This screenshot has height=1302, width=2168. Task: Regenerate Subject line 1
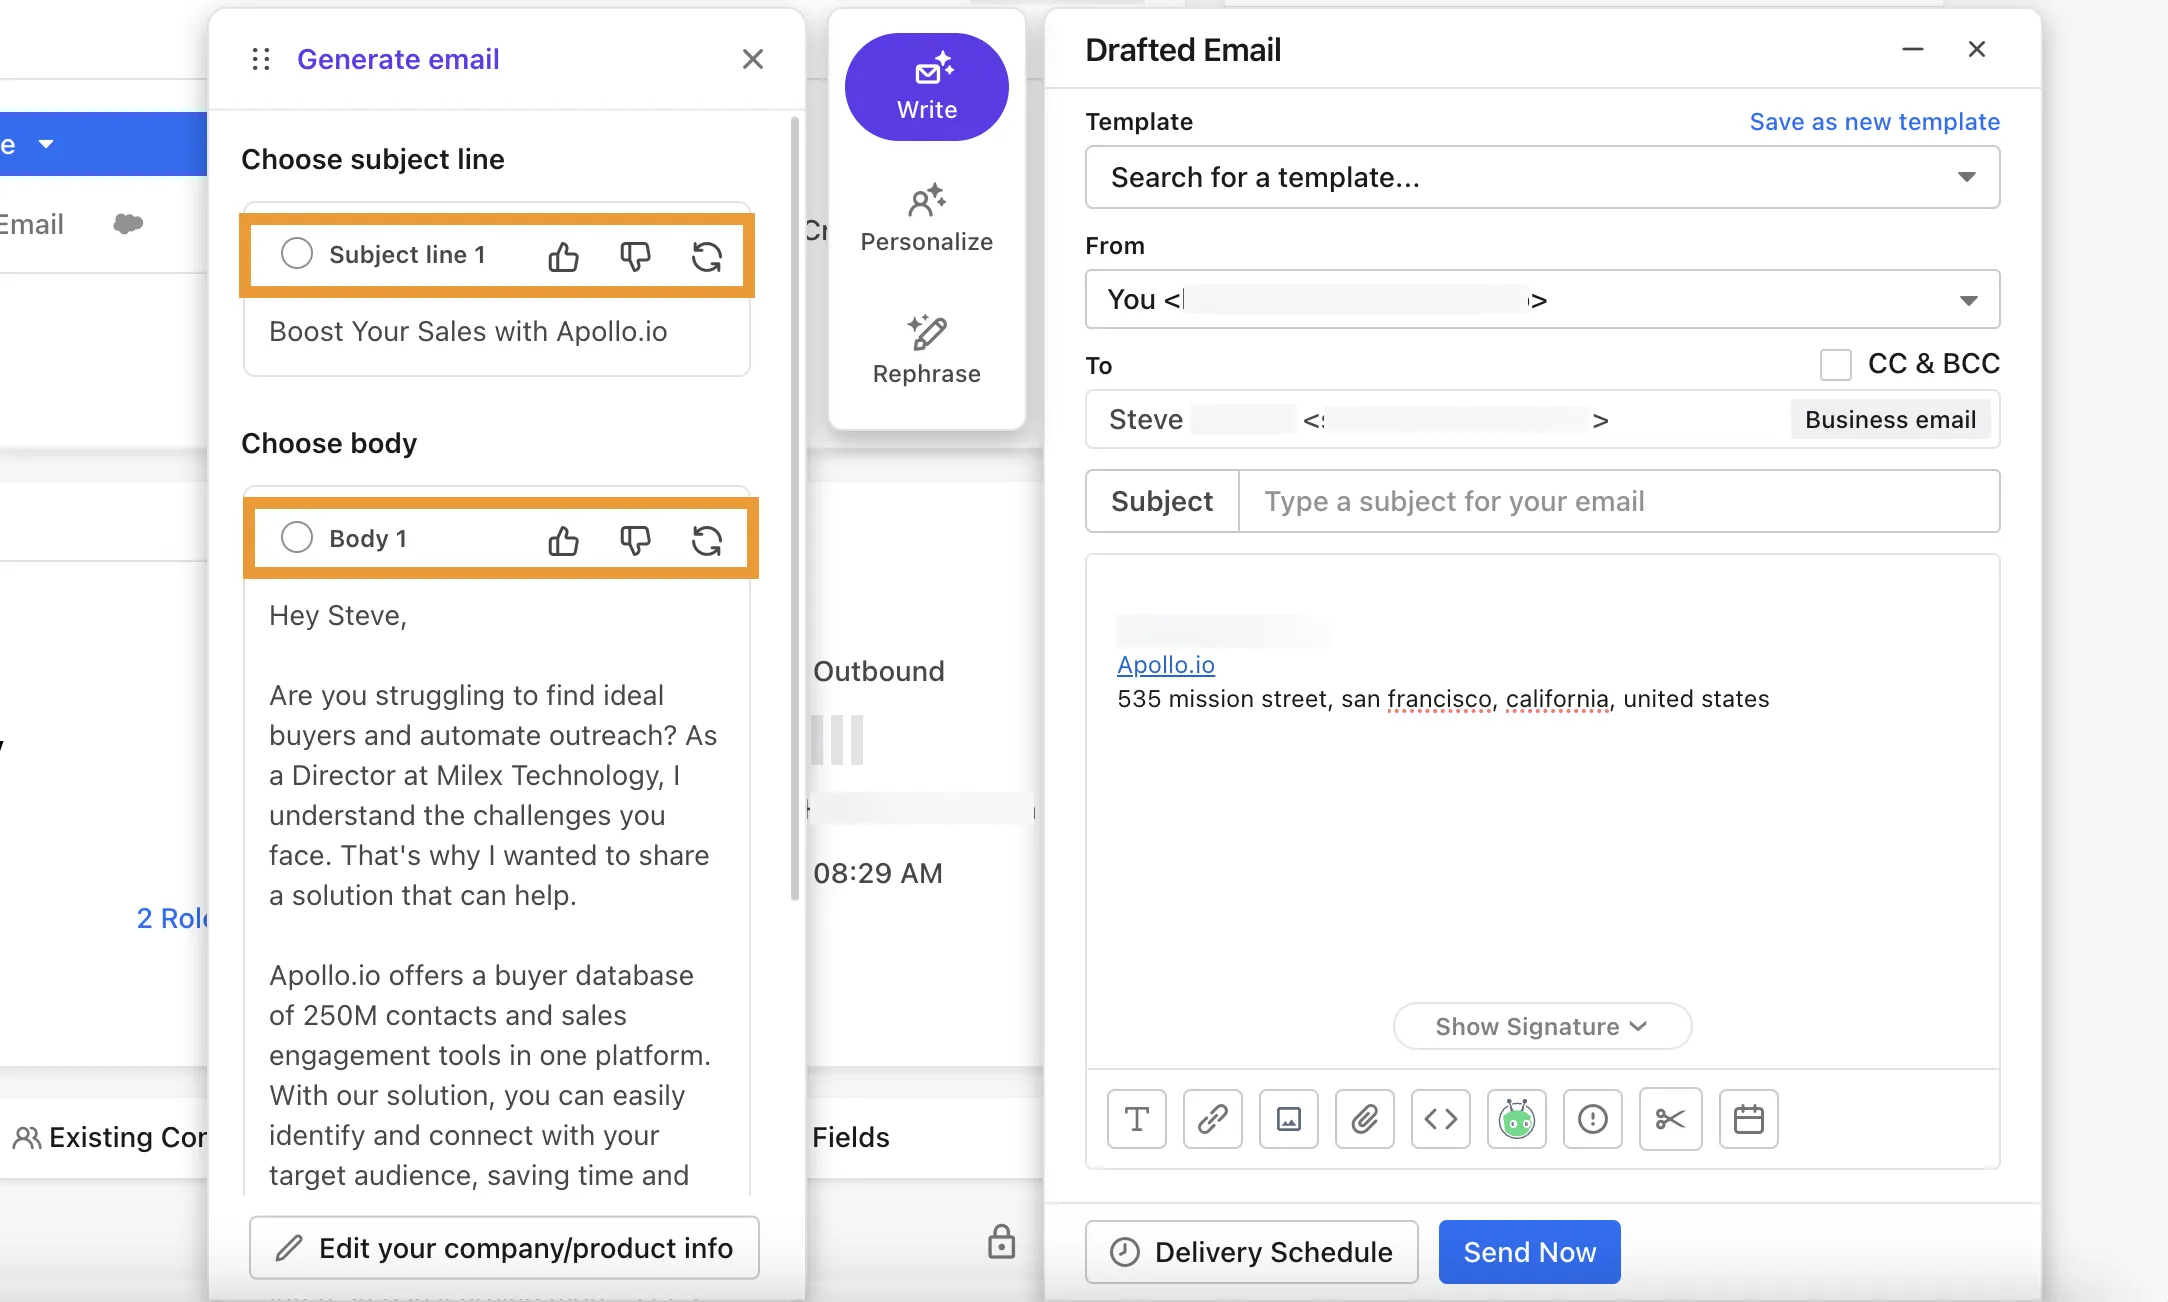coord(707,256)
